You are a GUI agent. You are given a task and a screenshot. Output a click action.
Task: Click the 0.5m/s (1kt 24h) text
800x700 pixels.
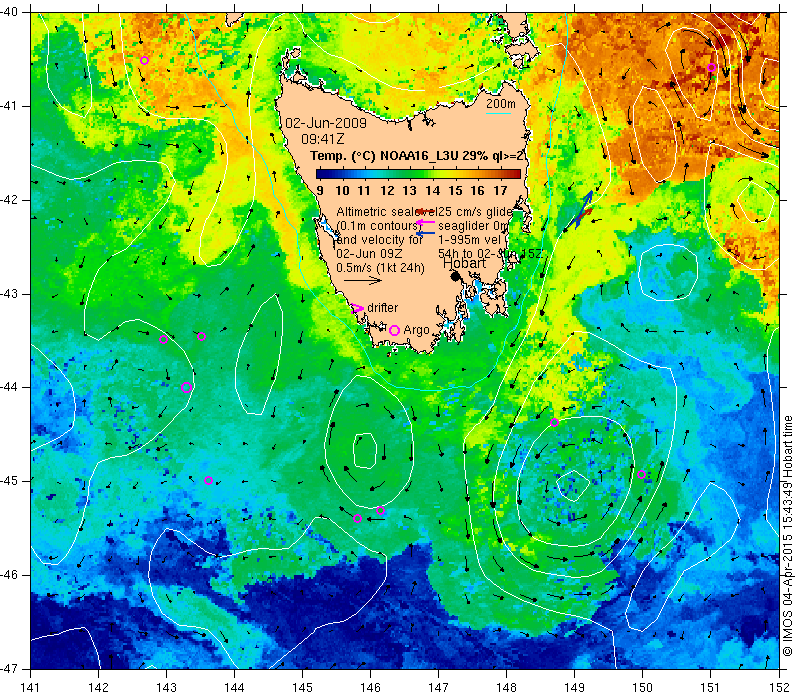pyautogui.click(x=380, y=267)
